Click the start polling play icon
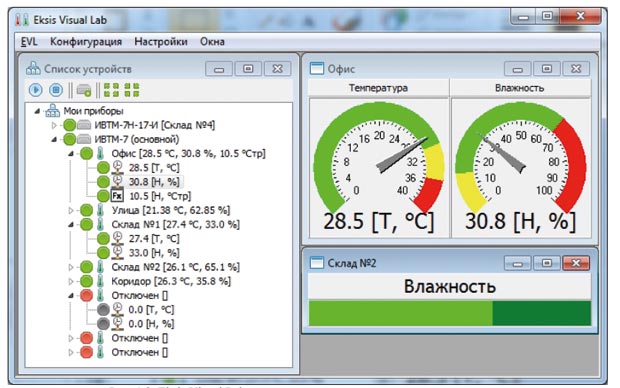 36,90
